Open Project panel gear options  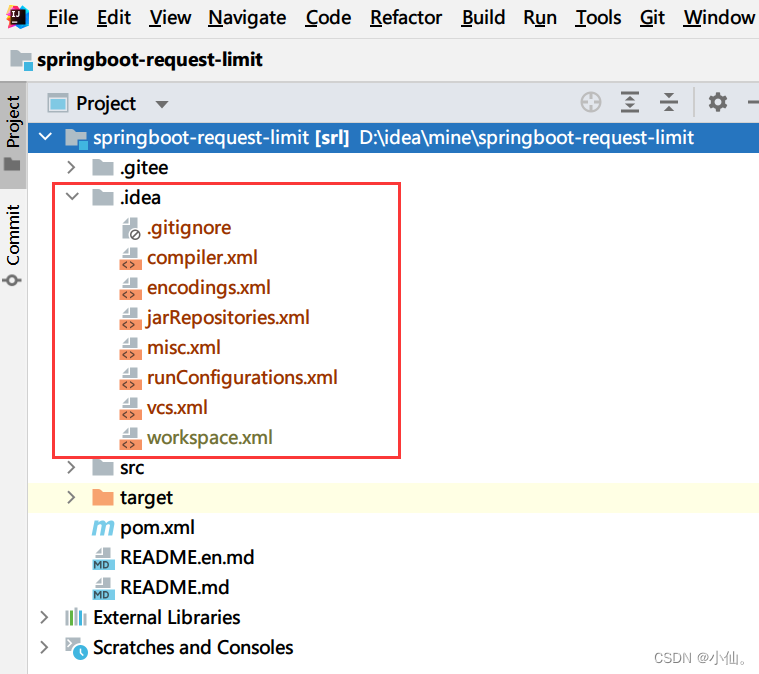pos(717,102)
